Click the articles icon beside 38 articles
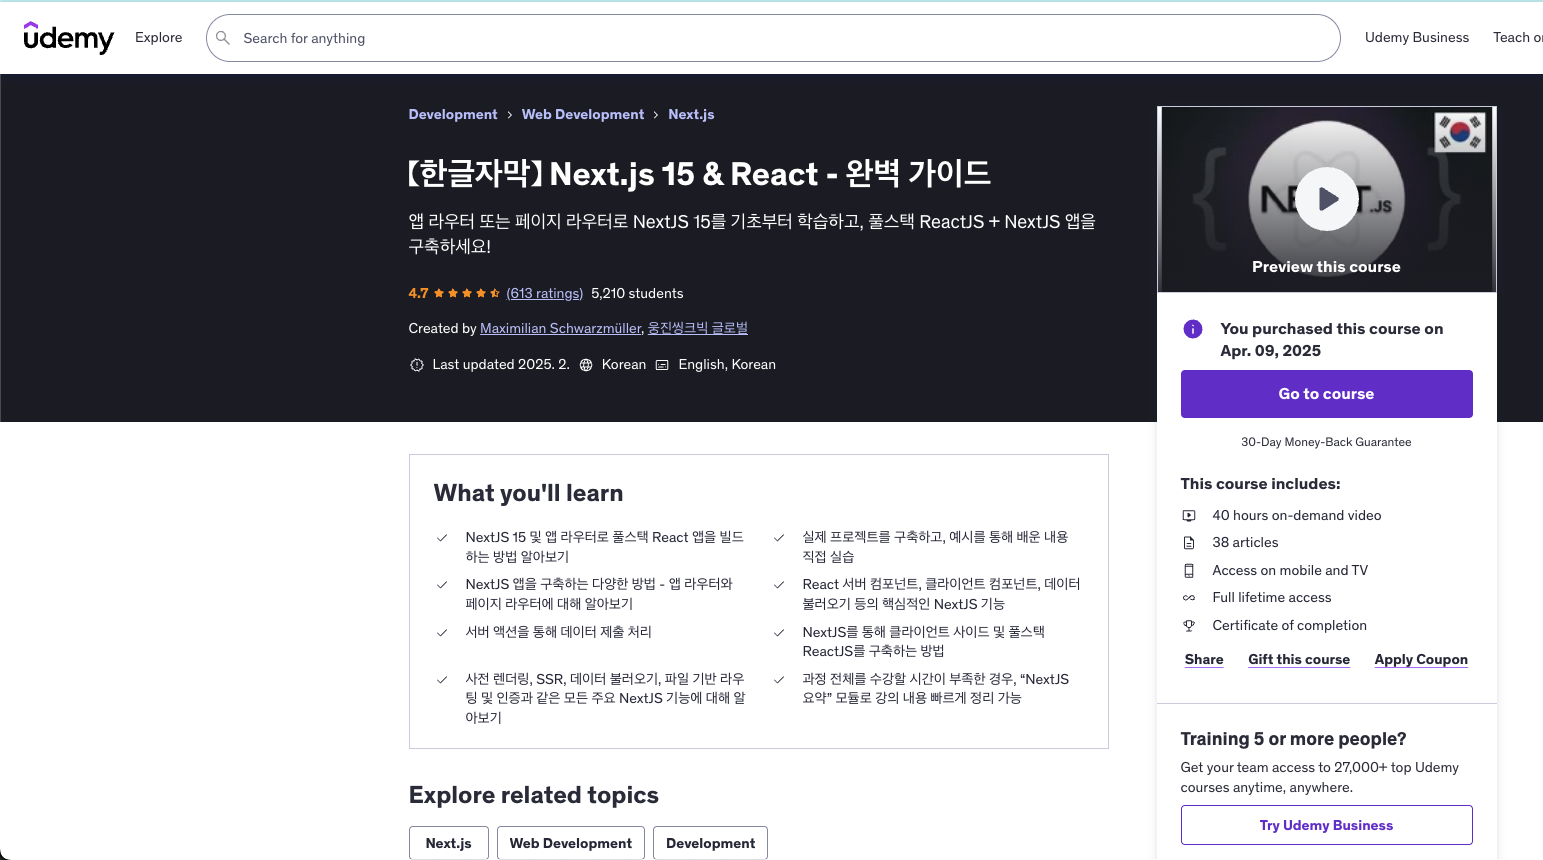This screenshot has width=1543, height=860. click(1189, 542)
